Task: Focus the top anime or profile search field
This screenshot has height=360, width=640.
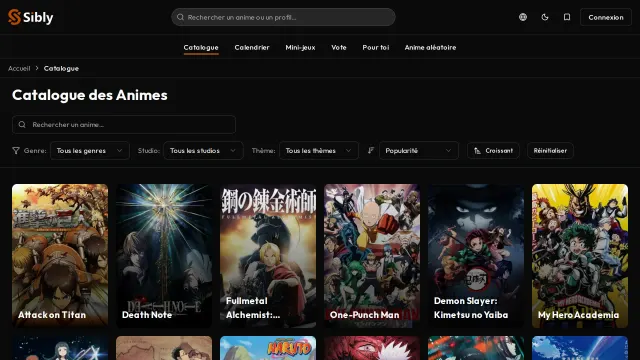Action: tap(283, 17)
